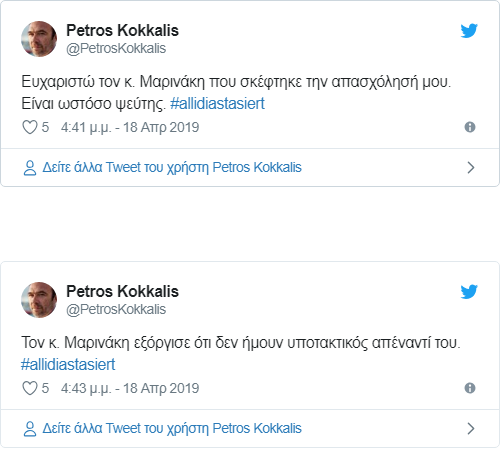Open info icon on first tweet
500x449 pixels.
pyautogui.click(x=470, y=127)
